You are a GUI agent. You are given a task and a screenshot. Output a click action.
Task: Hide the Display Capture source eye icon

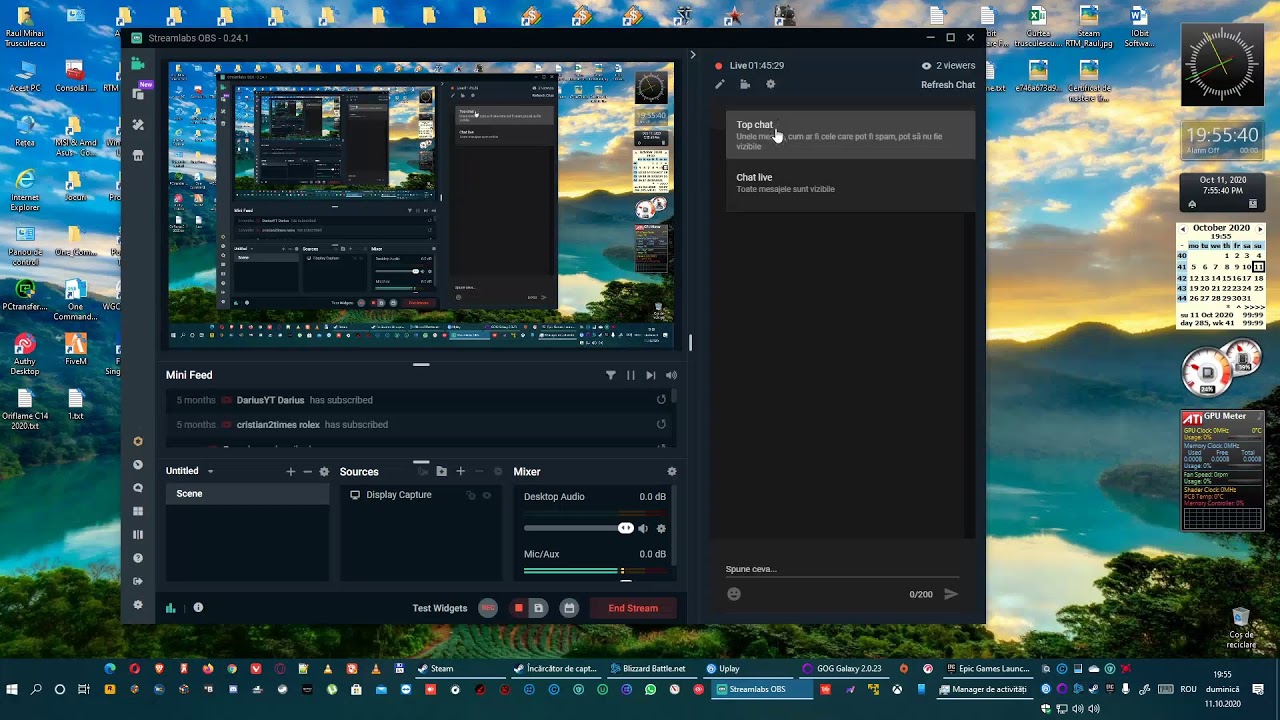(x=487, y=495)
